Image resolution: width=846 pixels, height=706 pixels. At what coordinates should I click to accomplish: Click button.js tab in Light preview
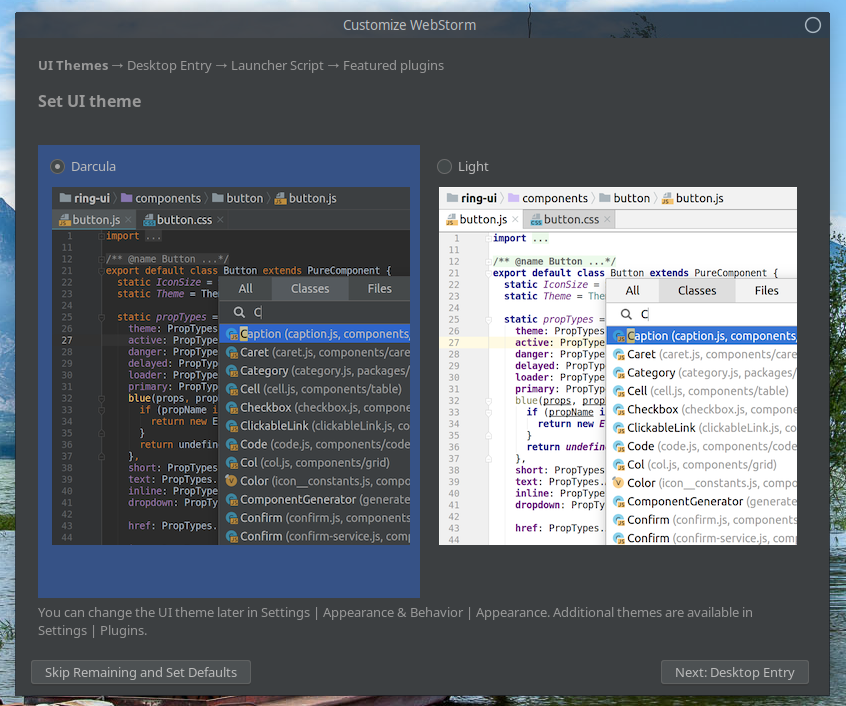[482, 220]
